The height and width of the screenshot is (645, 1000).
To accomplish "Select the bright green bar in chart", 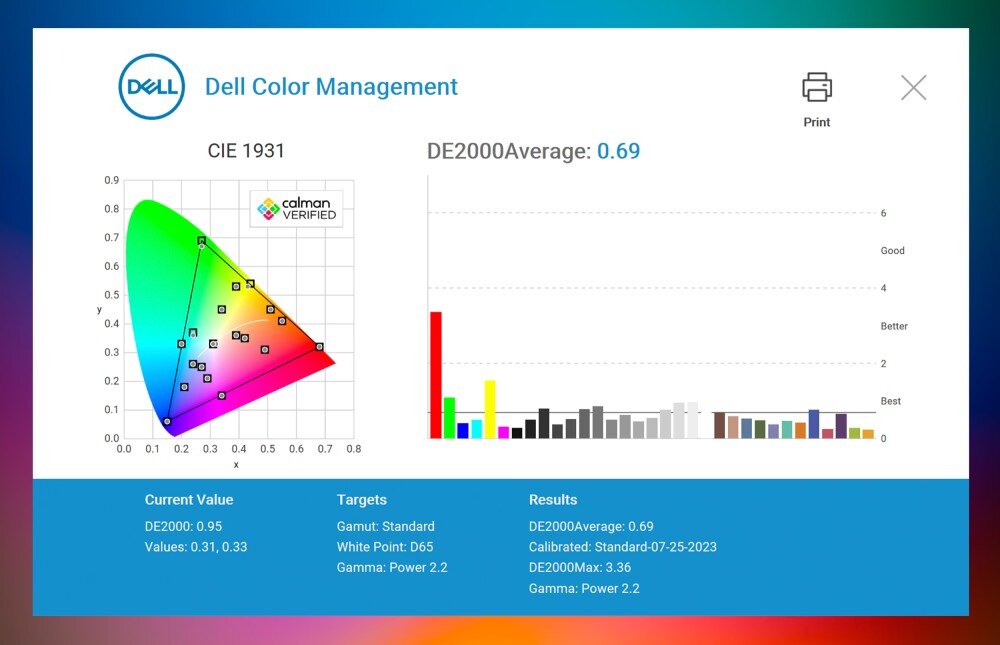I will click(450, 418).
